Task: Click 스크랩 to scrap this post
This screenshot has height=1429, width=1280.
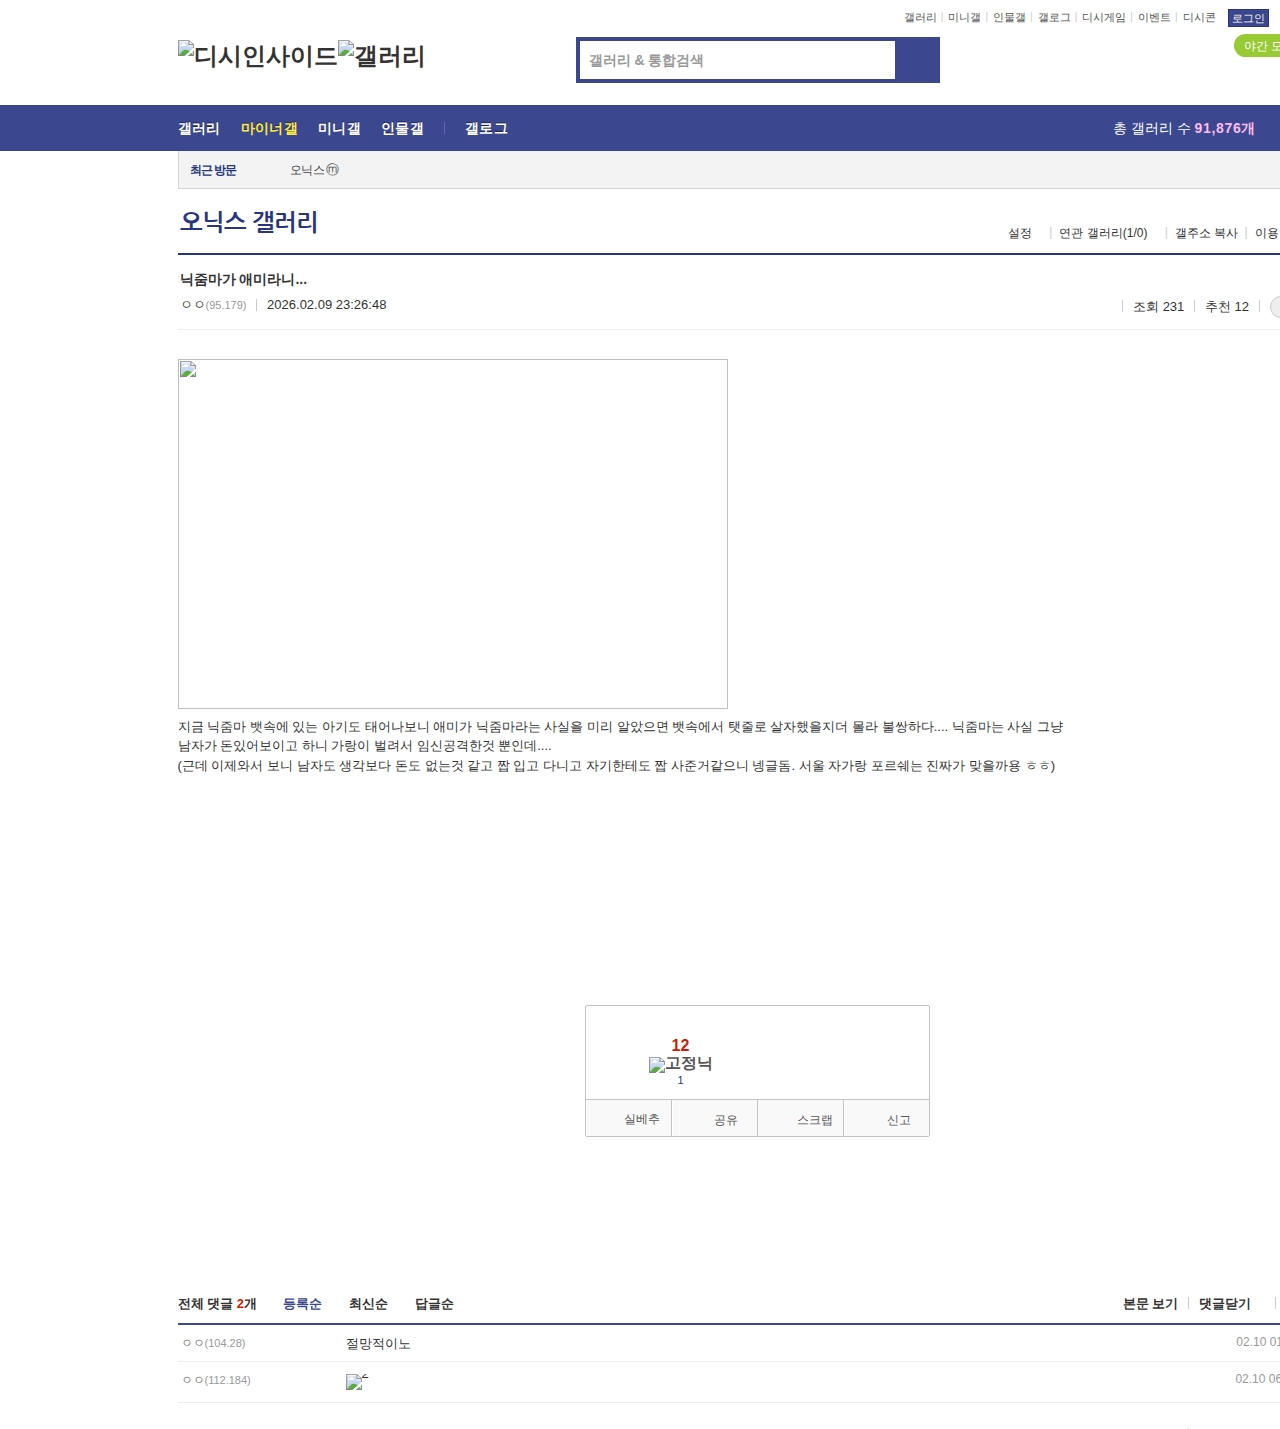Action: coord(814,1120)
